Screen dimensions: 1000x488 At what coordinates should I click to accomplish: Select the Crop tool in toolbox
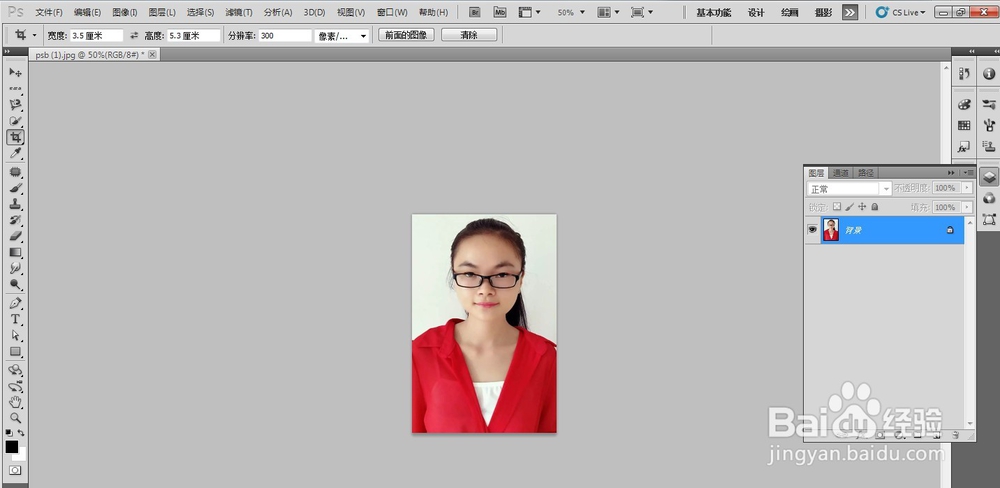(x=15, y=137)
